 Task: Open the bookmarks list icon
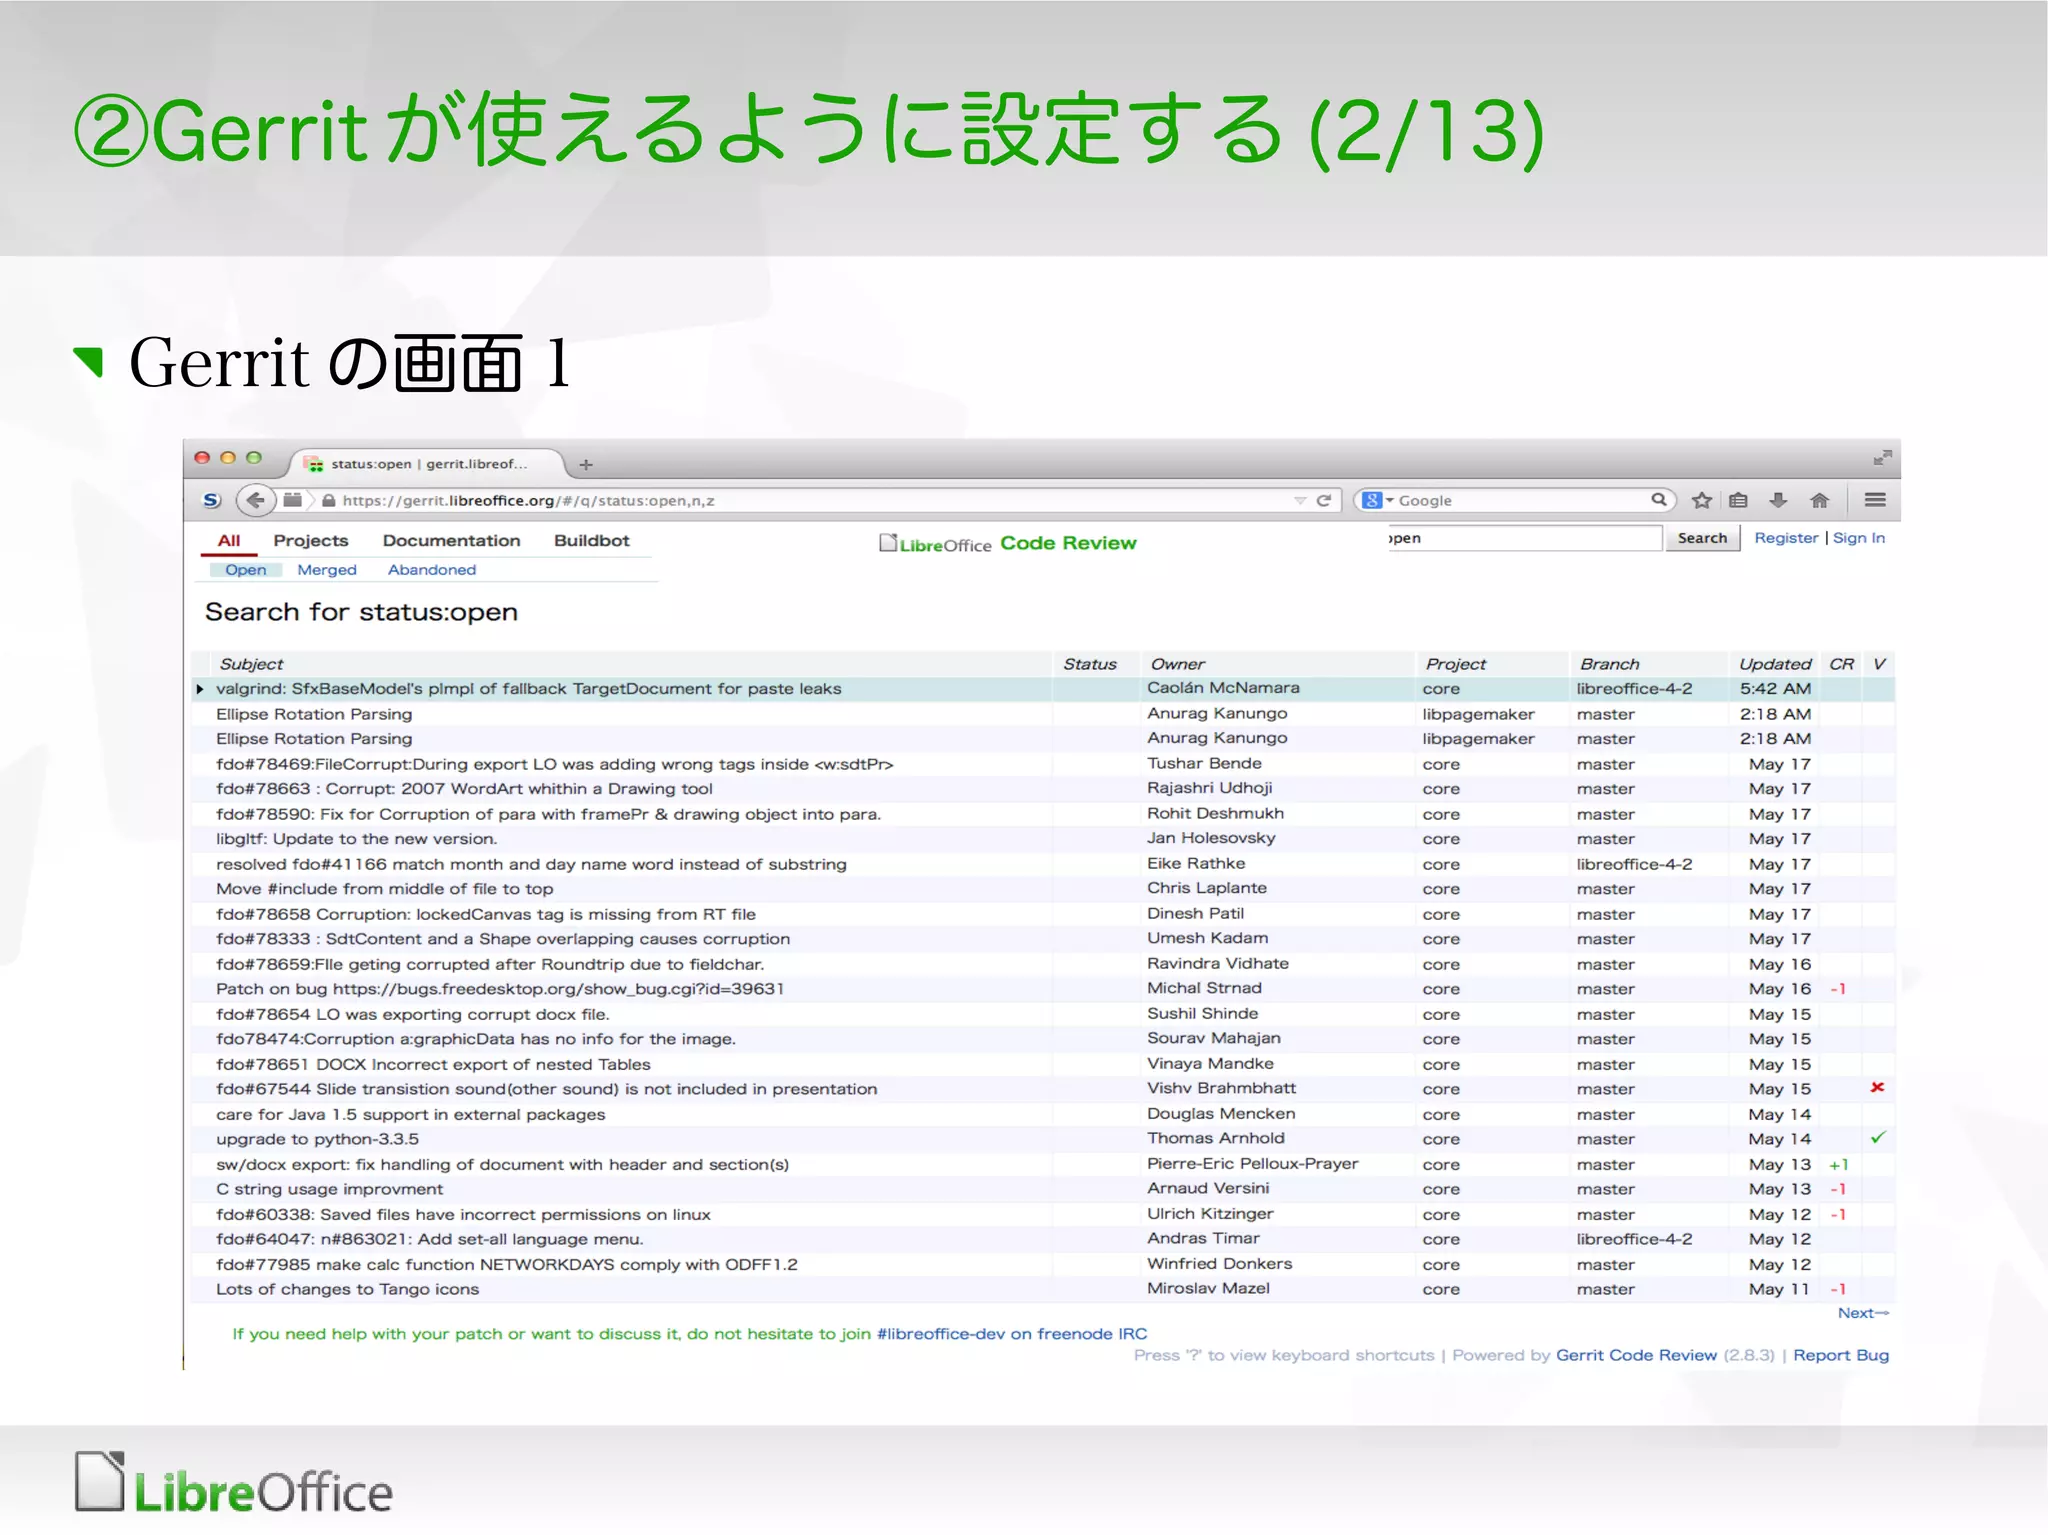pyautogui.click(x=1739, y=500)
